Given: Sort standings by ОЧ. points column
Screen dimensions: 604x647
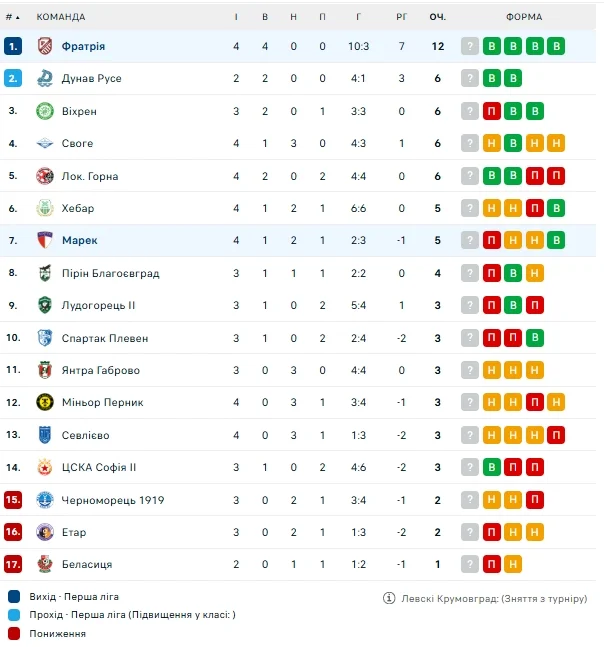Looking at the screenshot, I should (437, 17).
